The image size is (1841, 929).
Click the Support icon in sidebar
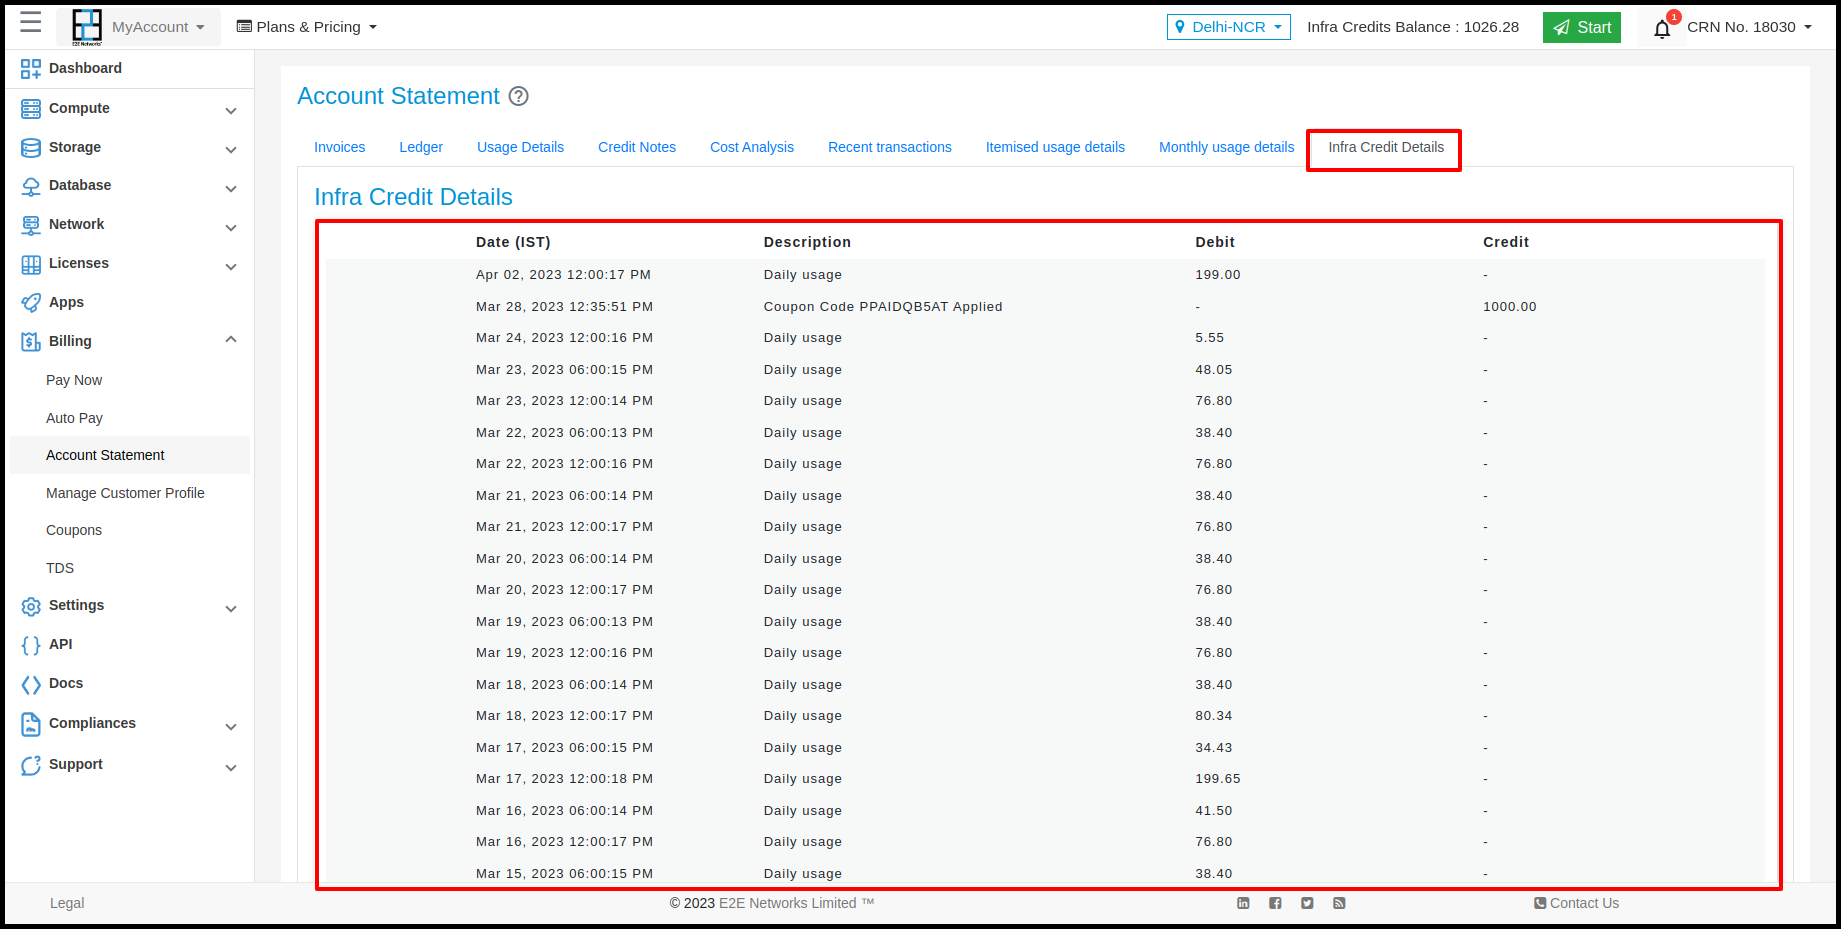click(x=31, y=765)
